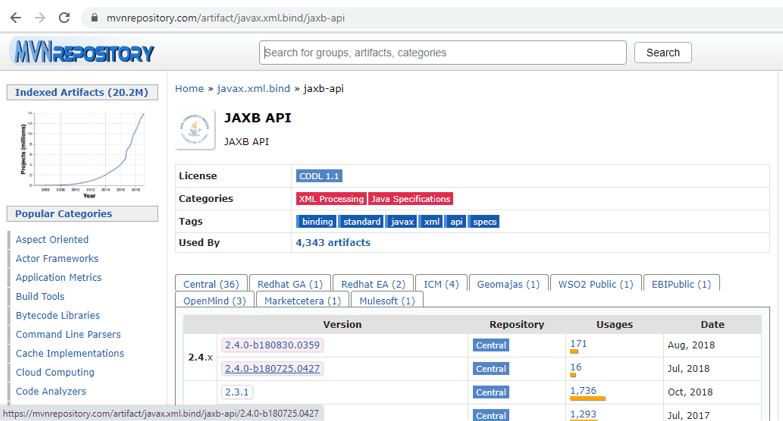
Task: Open the OpenMind (3) tab
Action: click(x=215, y=301)
